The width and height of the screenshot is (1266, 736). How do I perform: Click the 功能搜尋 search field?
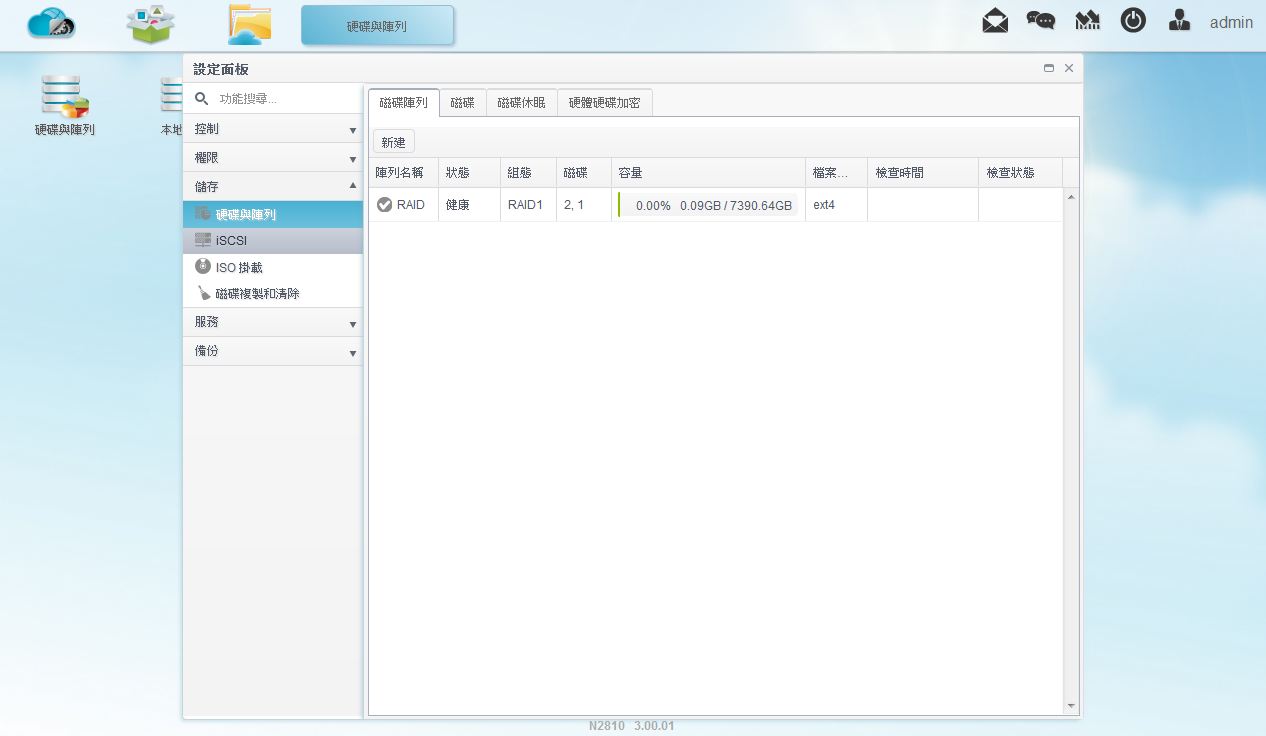click(x=287, y=99)
